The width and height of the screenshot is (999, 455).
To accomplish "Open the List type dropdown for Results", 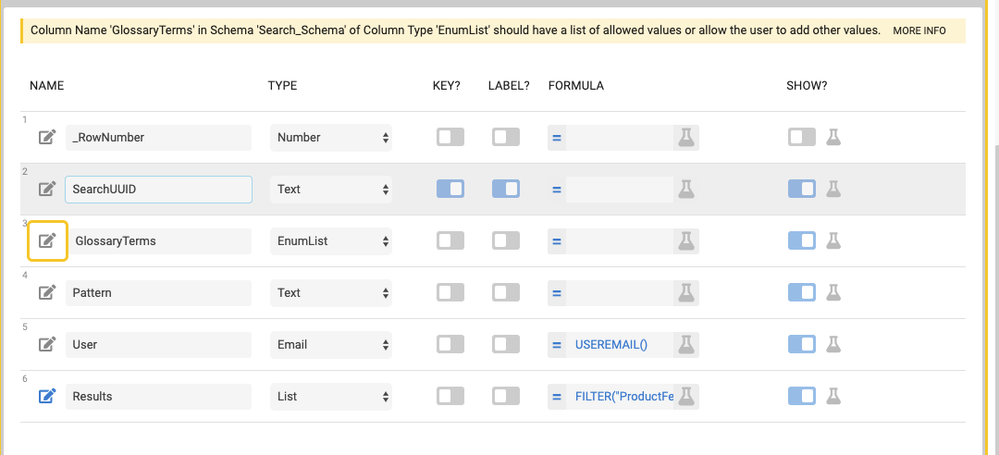I will pos(331,396).
